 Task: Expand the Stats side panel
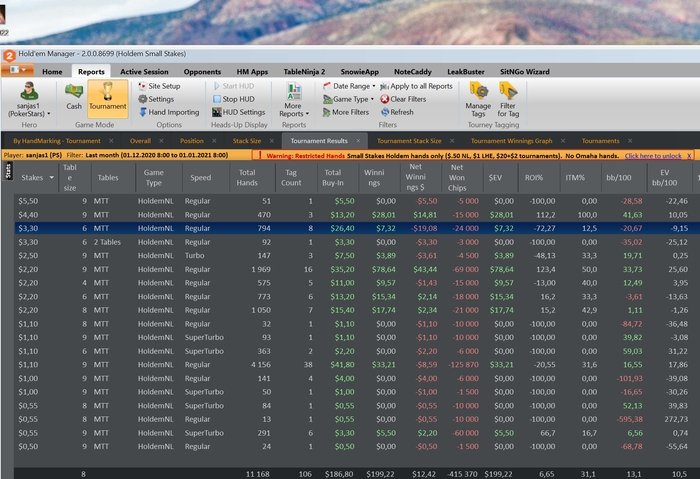click(8, 171)
